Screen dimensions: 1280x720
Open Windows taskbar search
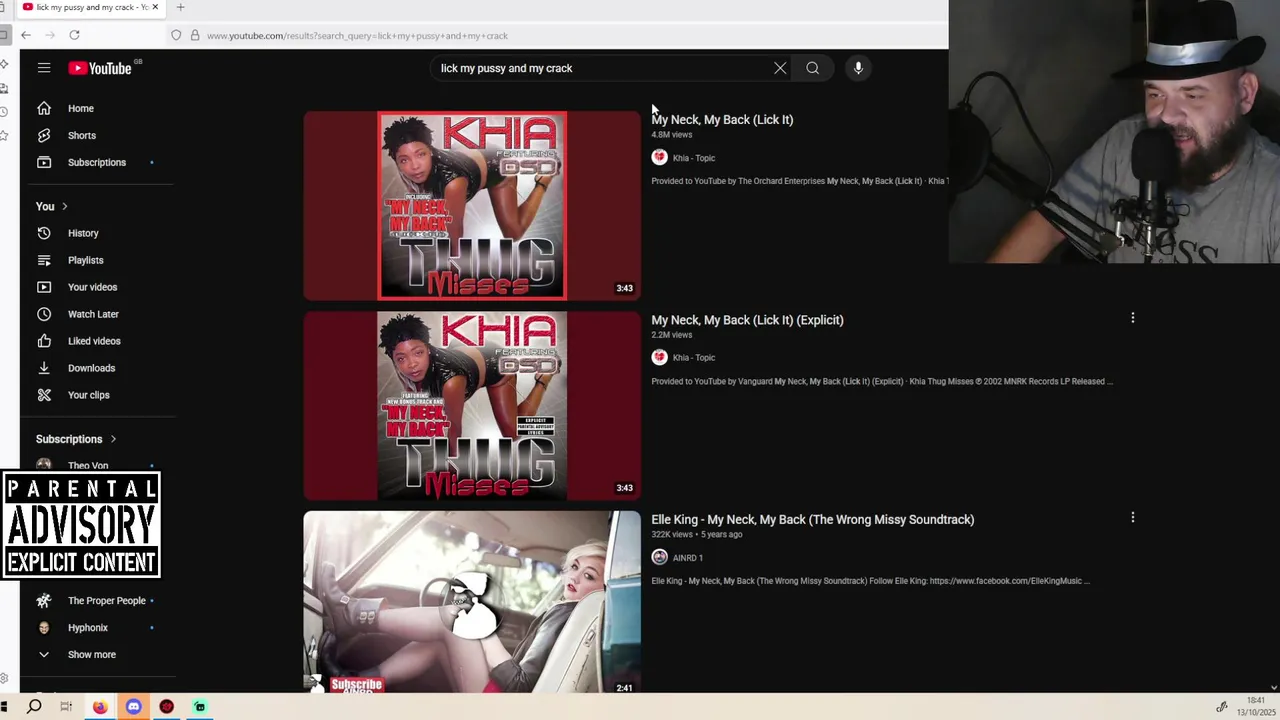pyautogui.click(x=34, y=707)
